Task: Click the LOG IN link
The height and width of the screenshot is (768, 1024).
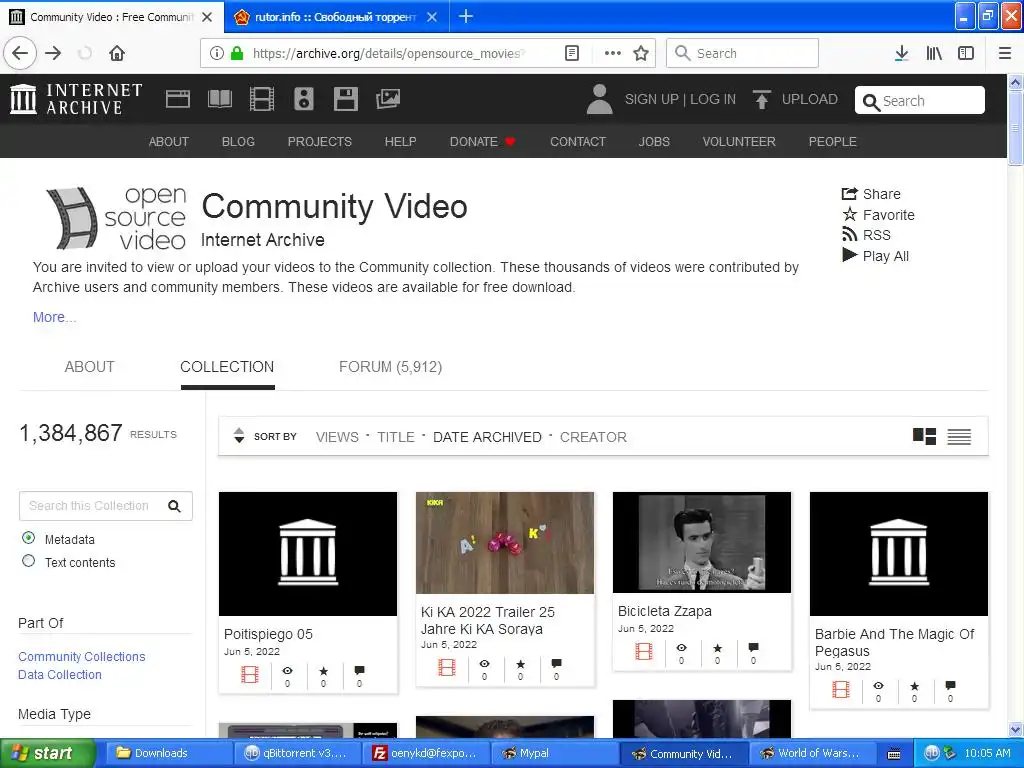Action: pos(713,99)
